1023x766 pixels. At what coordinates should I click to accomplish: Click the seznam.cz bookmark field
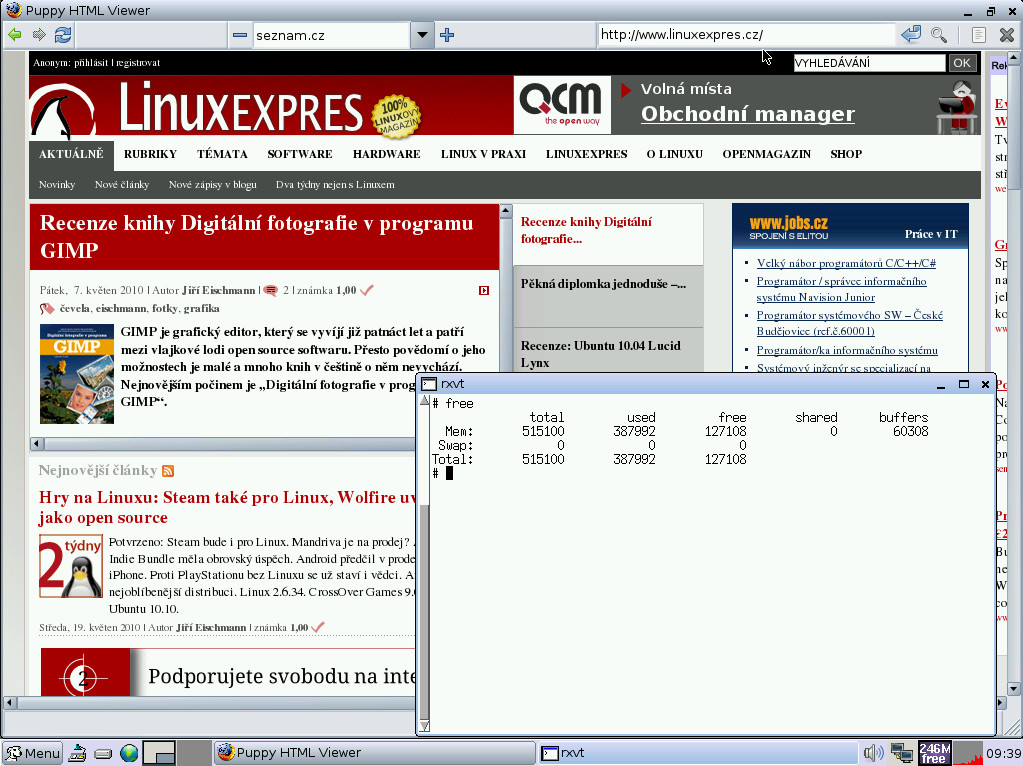(x=331, y=35)
